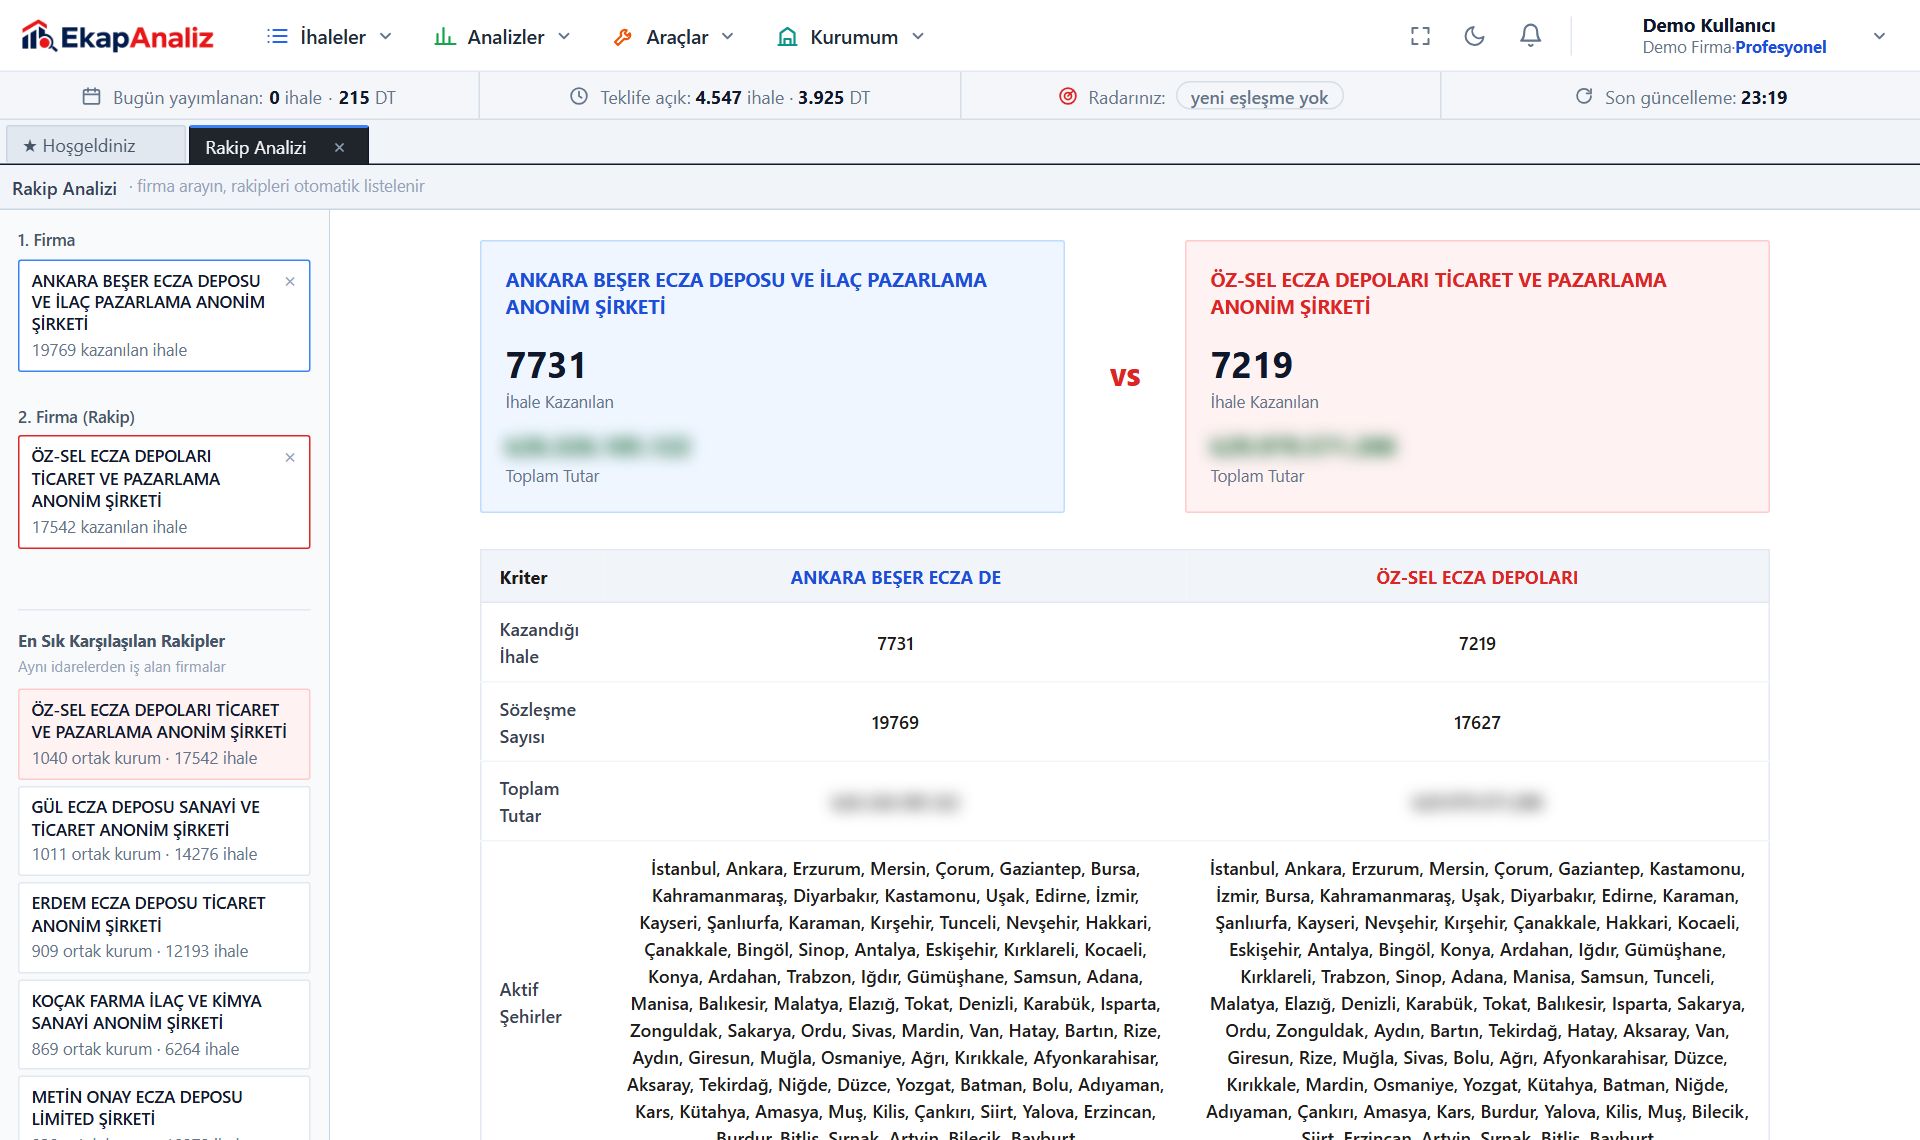
Task: Click the radar target icon
Action: click(1068, 96)
